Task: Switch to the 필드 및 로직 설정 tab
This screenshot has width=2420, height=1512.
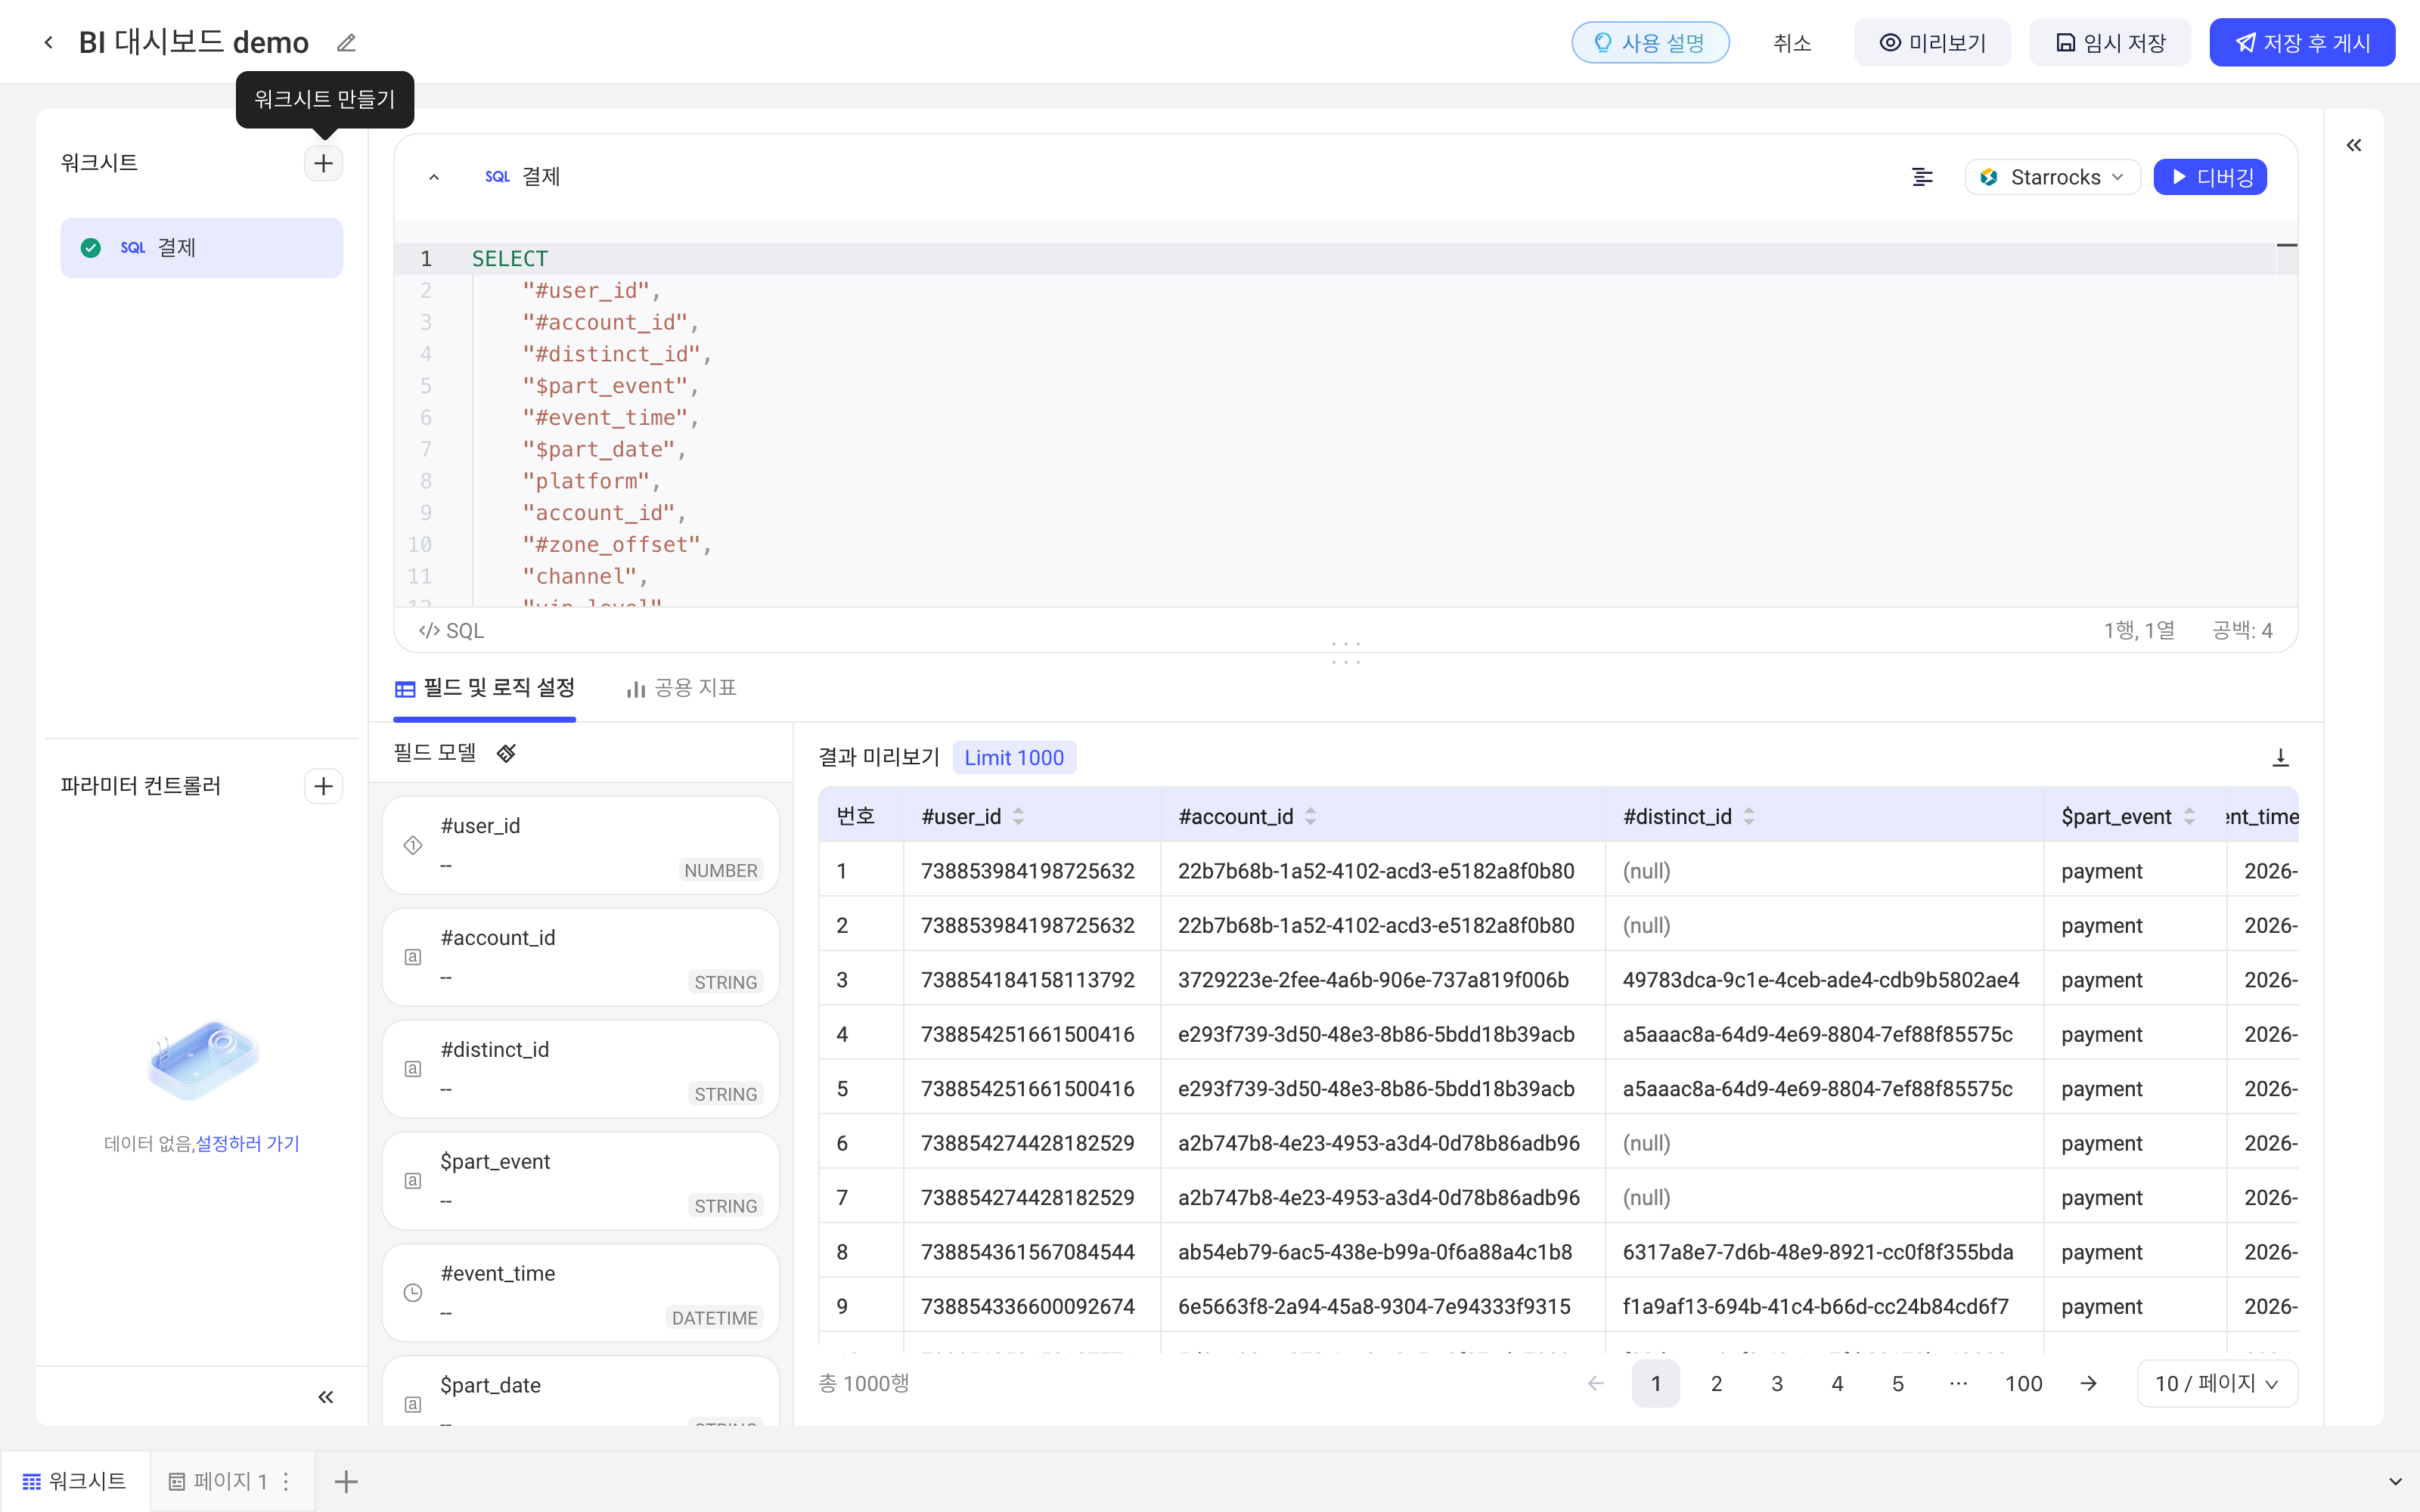Action: click(485, 688)
